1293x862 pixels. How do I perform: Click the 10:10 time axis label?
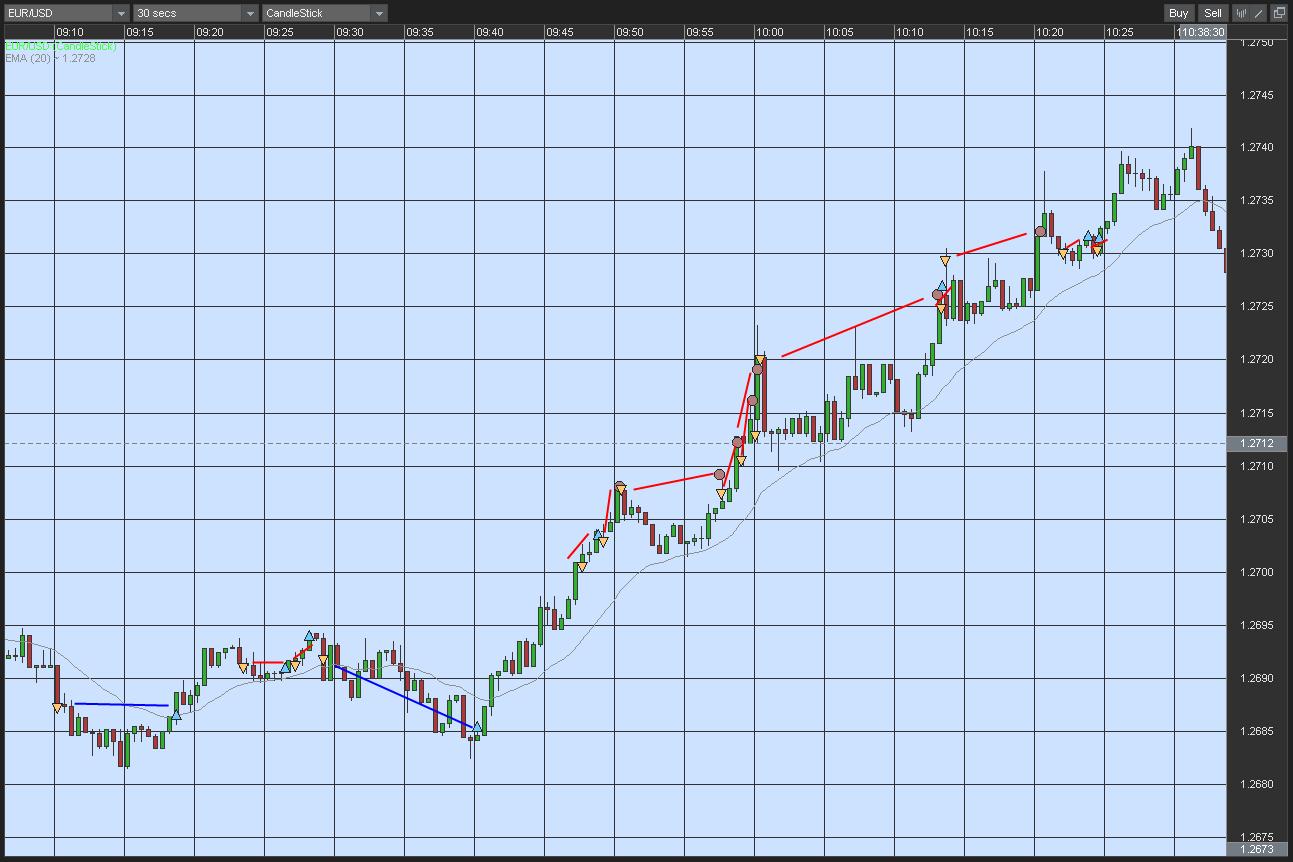[x=910, y=32]
